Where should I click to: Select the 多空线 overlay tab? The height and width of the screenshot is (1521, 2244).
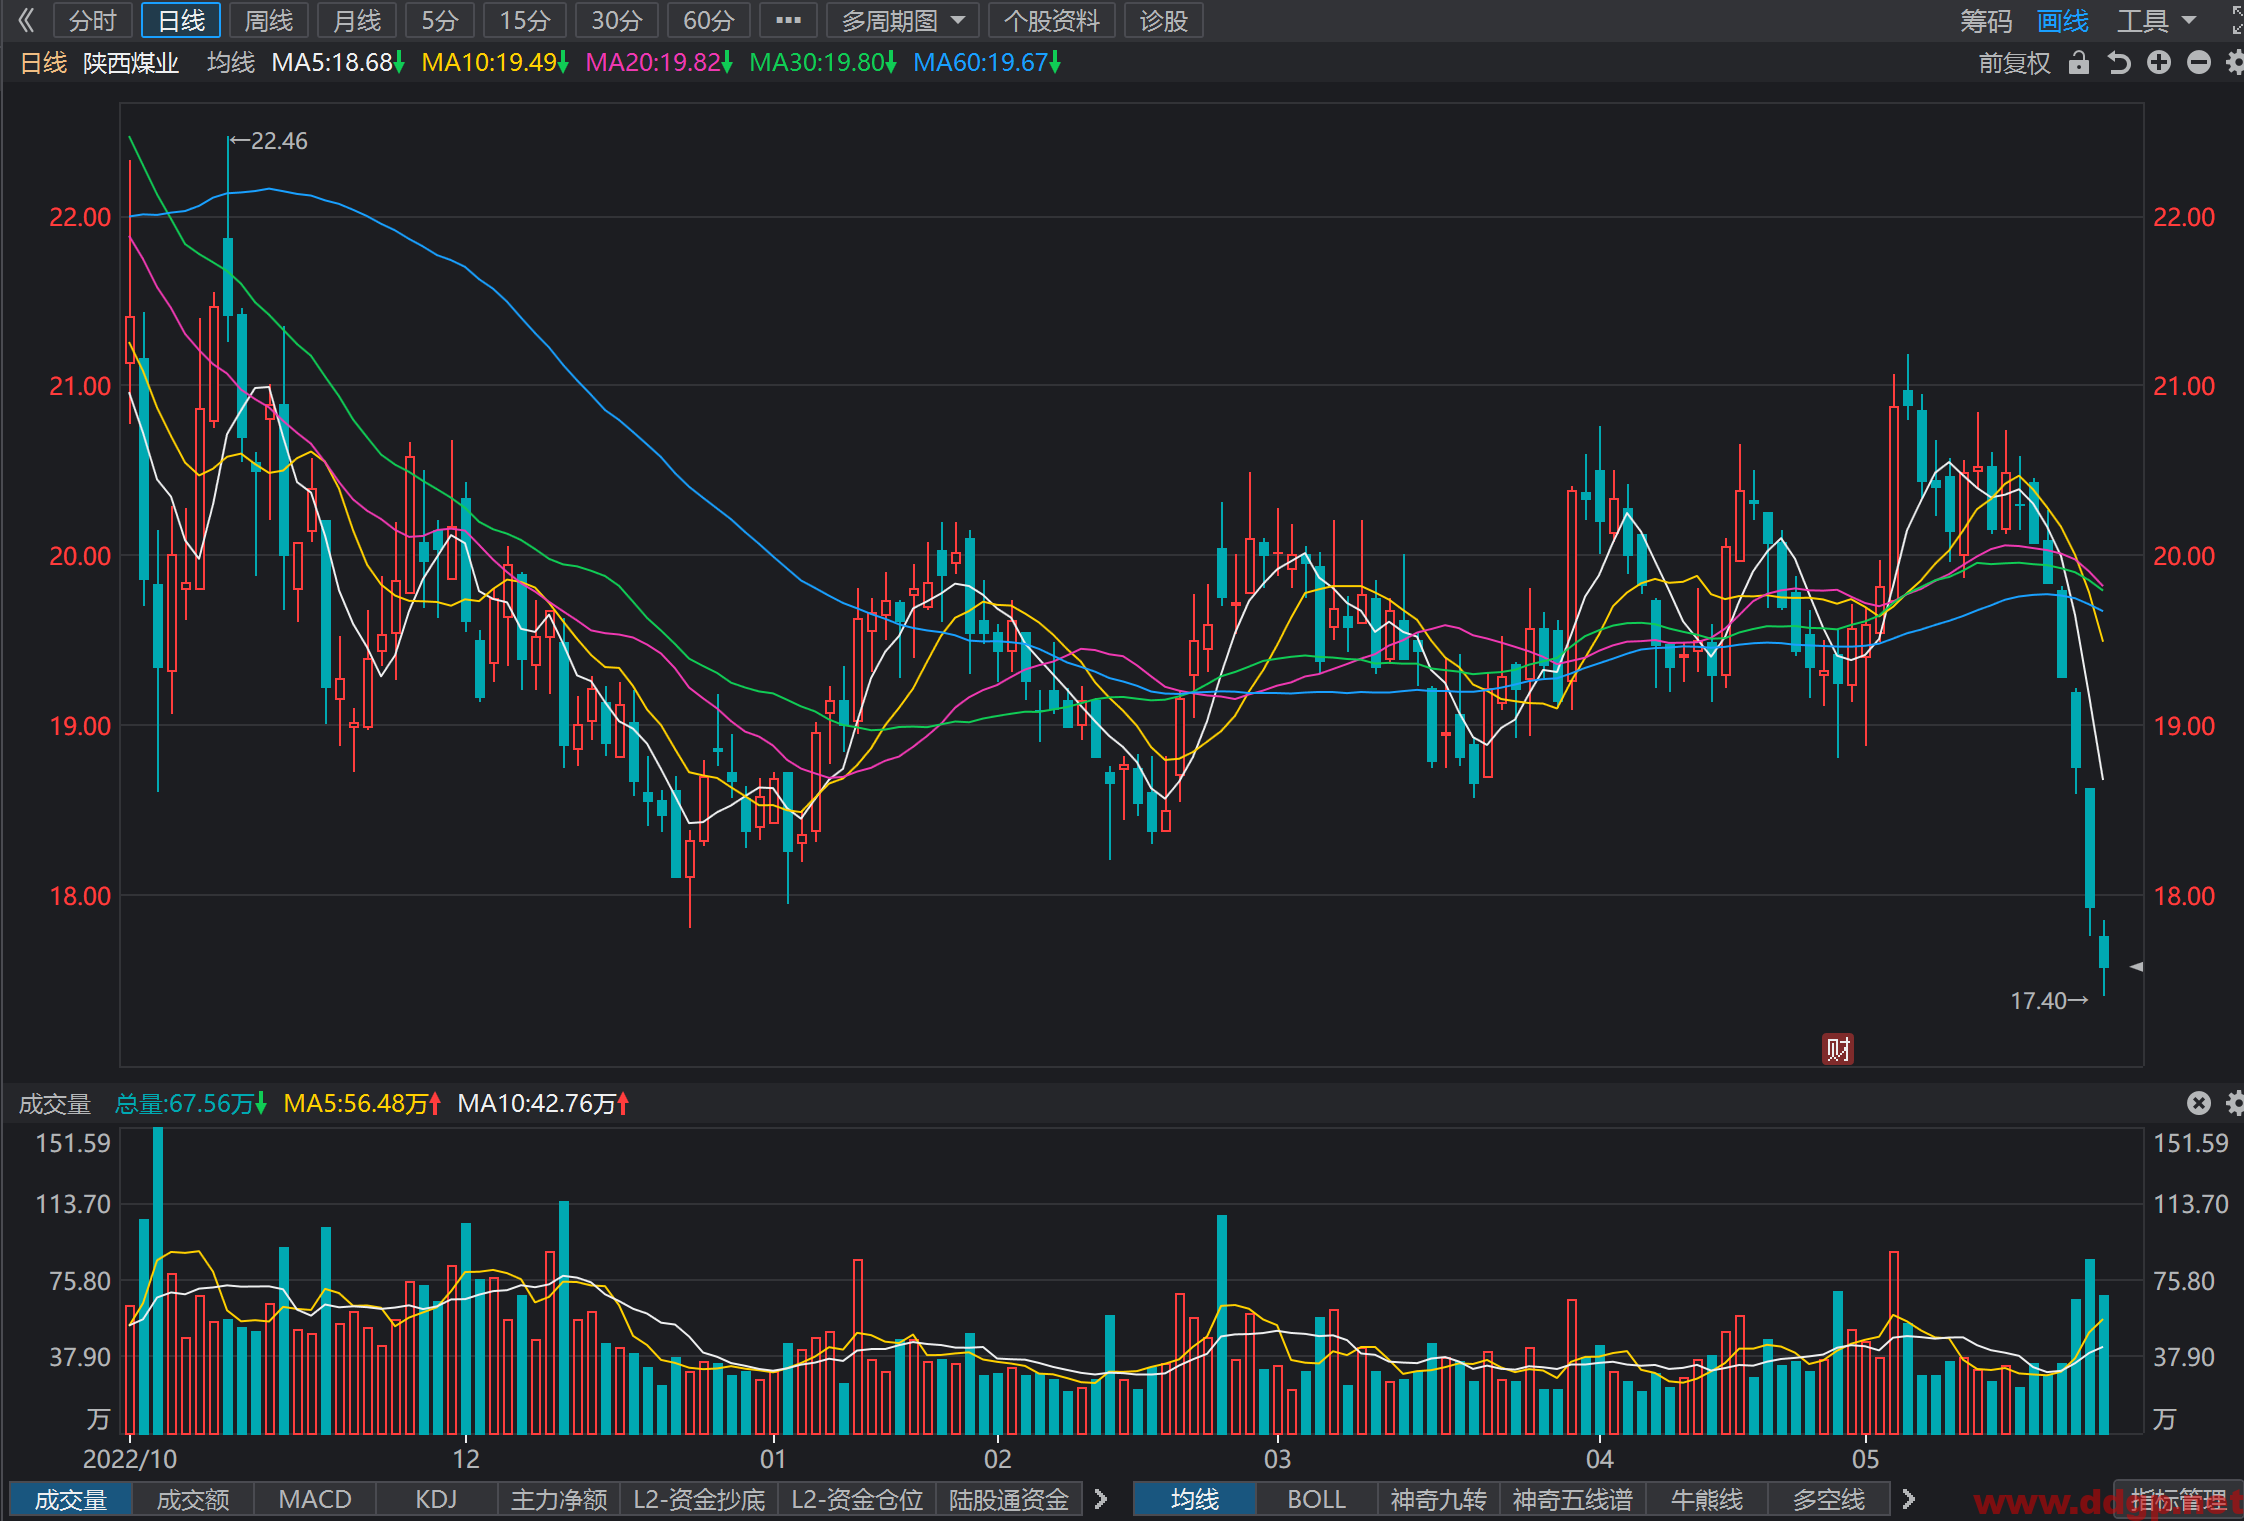tap(1829, 1500)
